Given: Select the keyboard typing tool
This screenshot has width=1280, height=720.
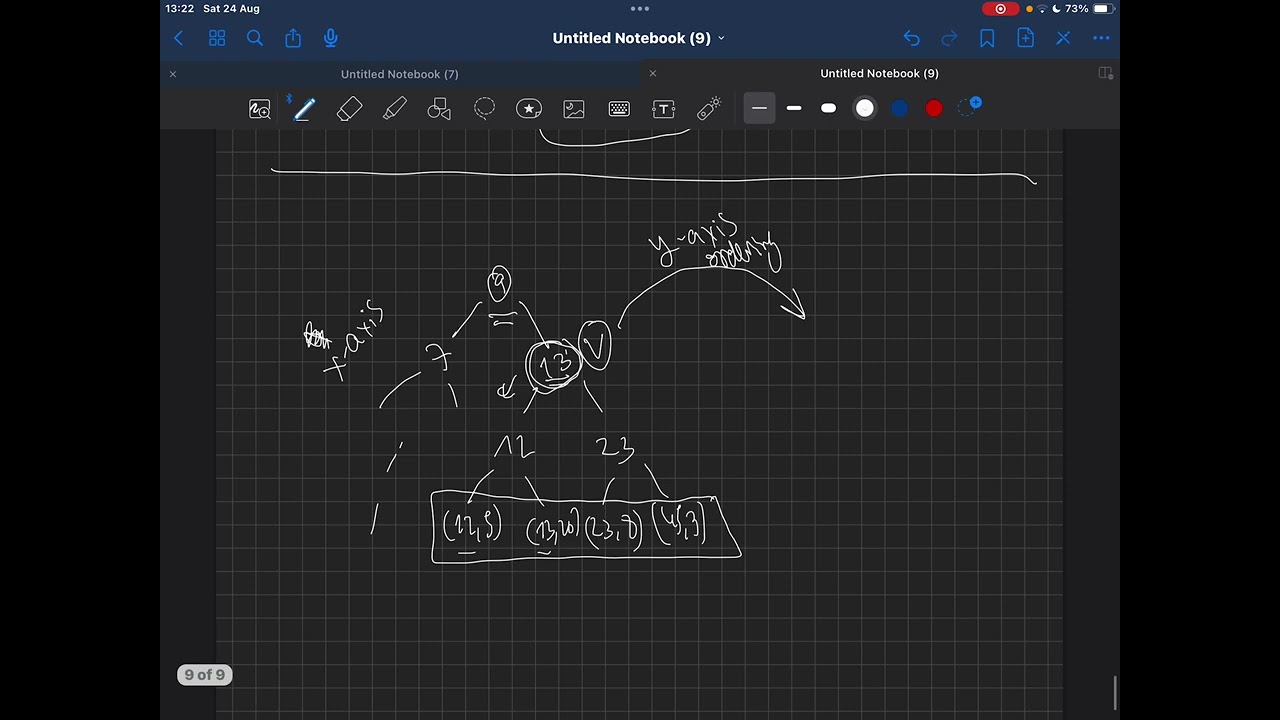Looking at the screenshot, I should pos(619,109).
